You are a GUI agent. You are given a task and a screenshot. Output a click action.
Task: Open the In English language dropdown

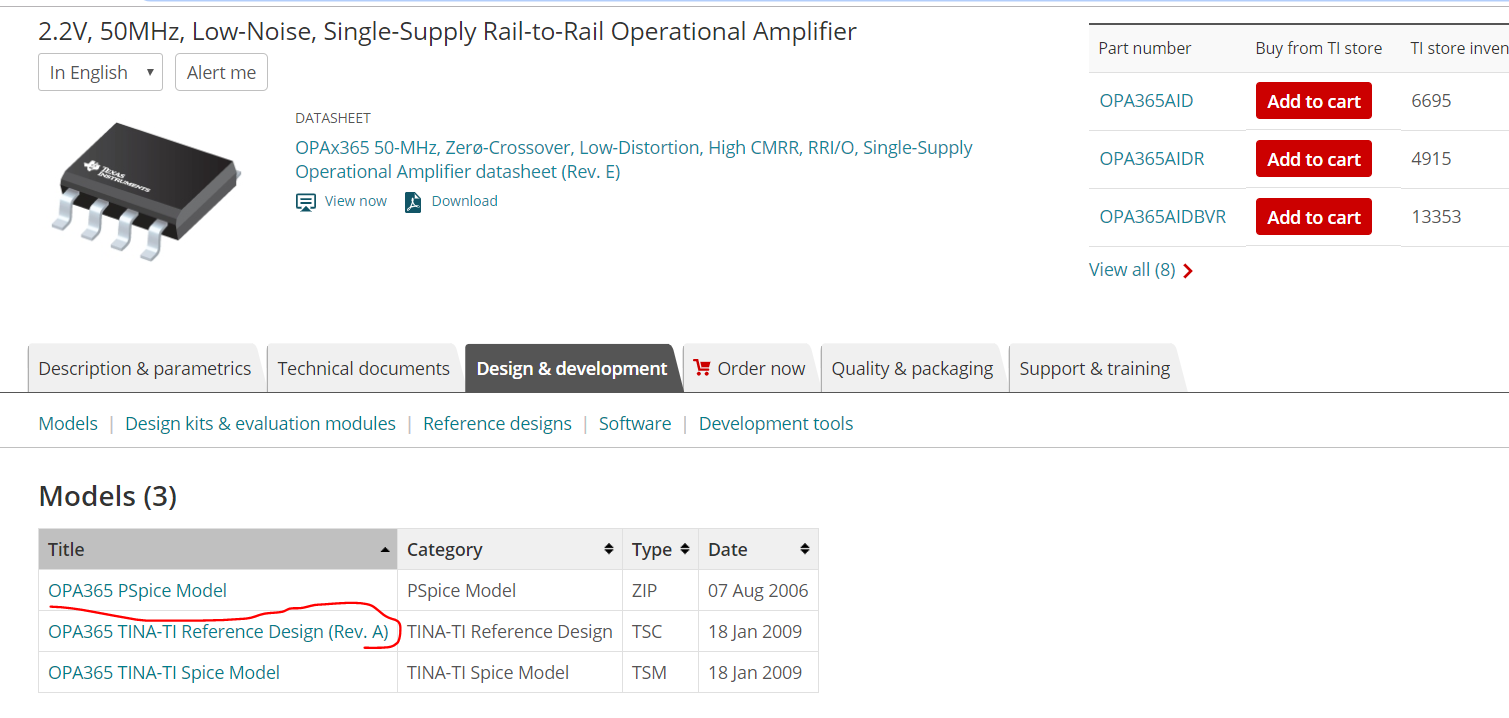click(x=100, y=72)
